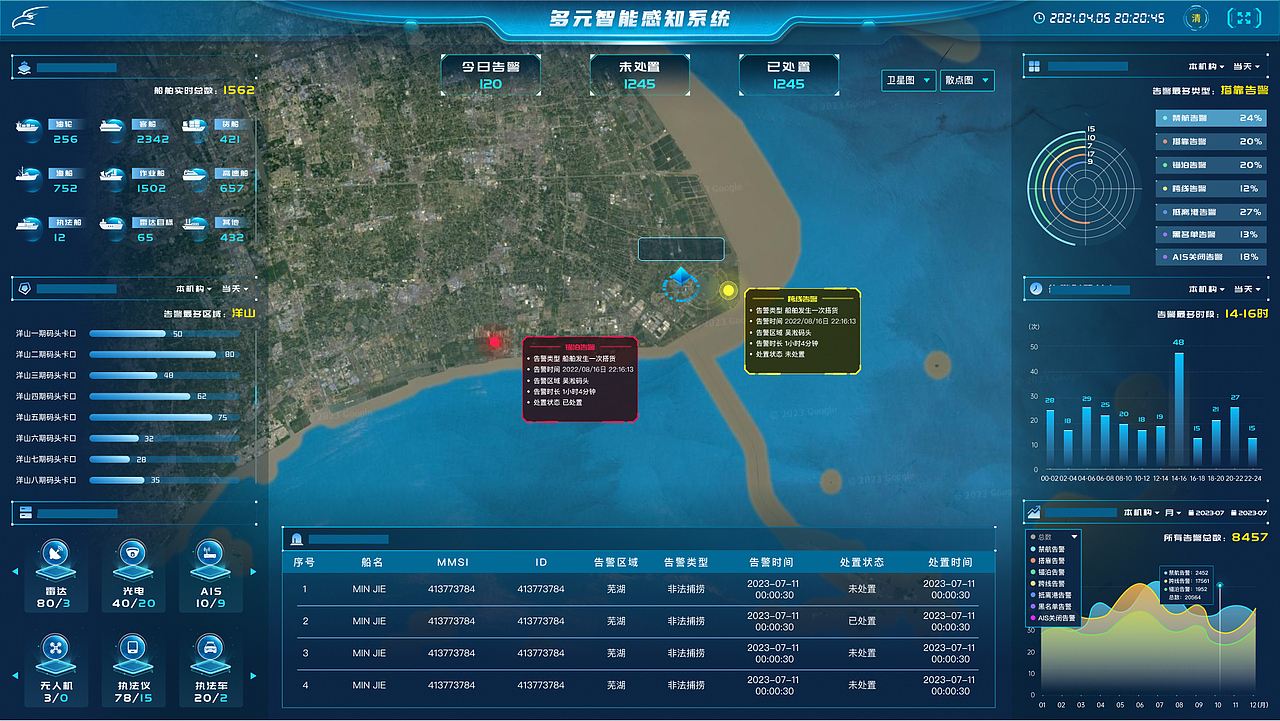Toggle the 总数 legend series in the trend chart
Viewport: 1280px width, 721px height.
1042,537
